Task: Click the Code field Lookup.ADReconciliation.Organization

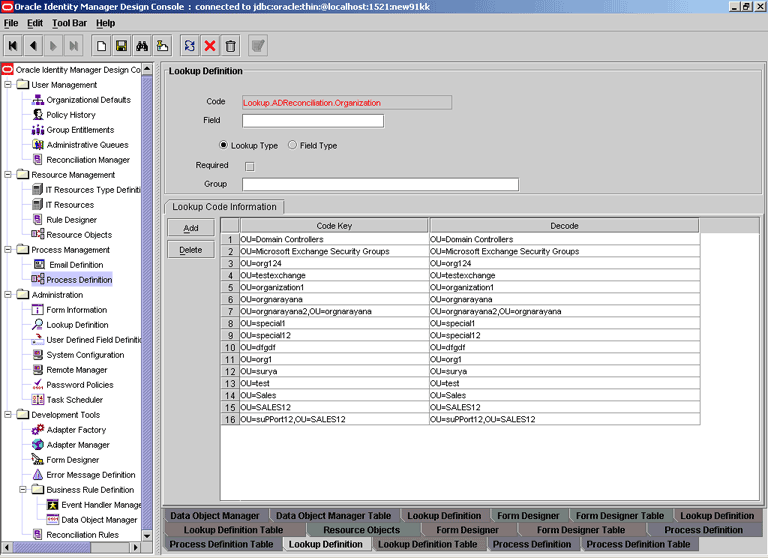Action: point(347,102)
